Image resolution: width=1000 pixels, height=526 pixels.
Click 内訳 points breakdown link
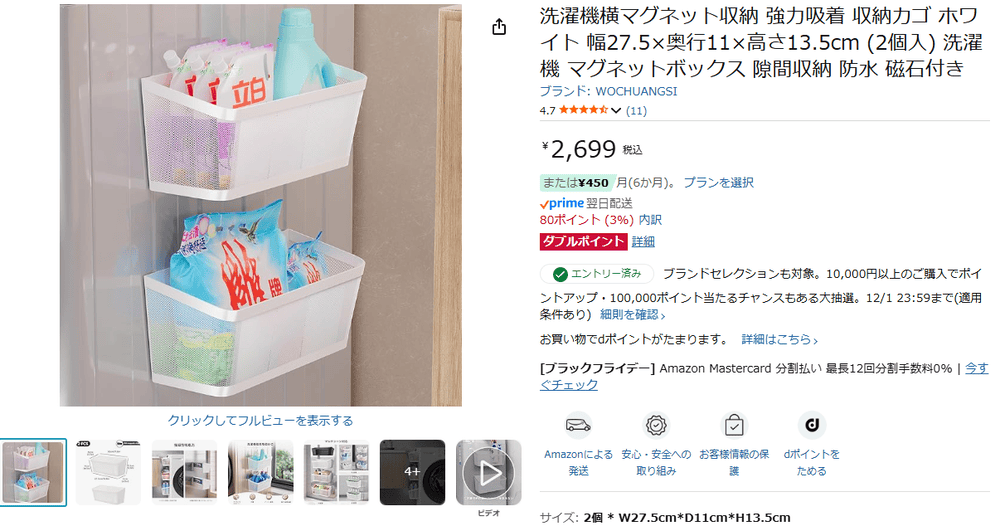coord(650,220)
